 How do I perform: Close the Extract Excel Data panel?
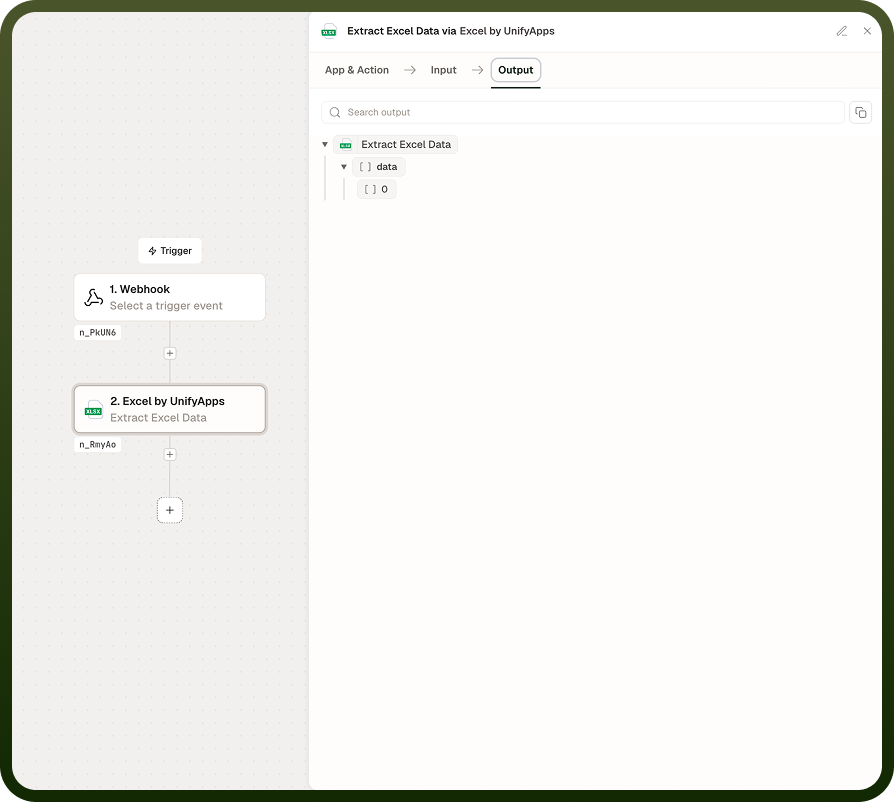pos(867,31)
